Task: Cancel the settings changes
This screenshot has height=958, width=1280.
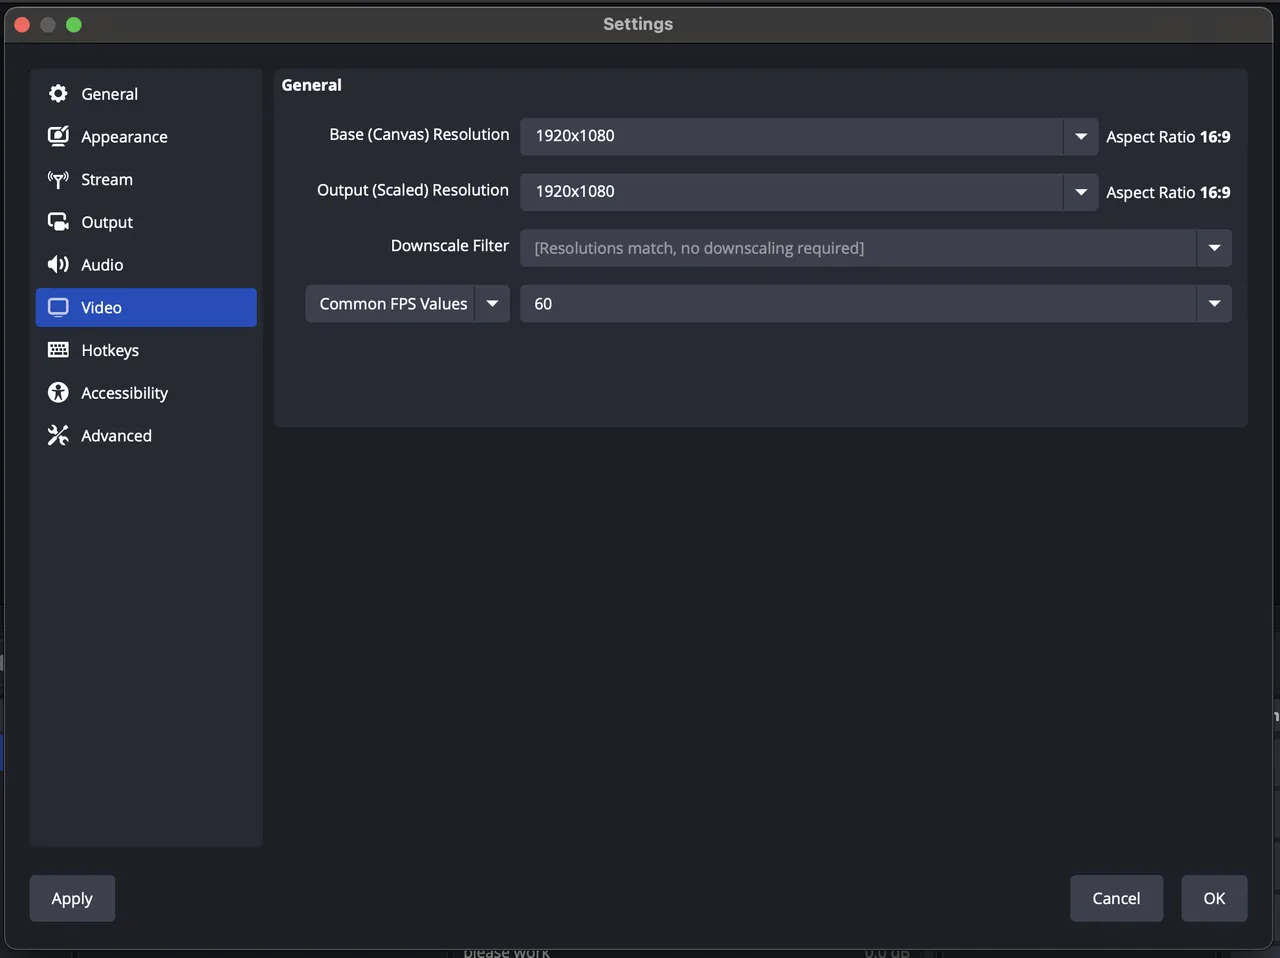Action: click(1116, 898)
